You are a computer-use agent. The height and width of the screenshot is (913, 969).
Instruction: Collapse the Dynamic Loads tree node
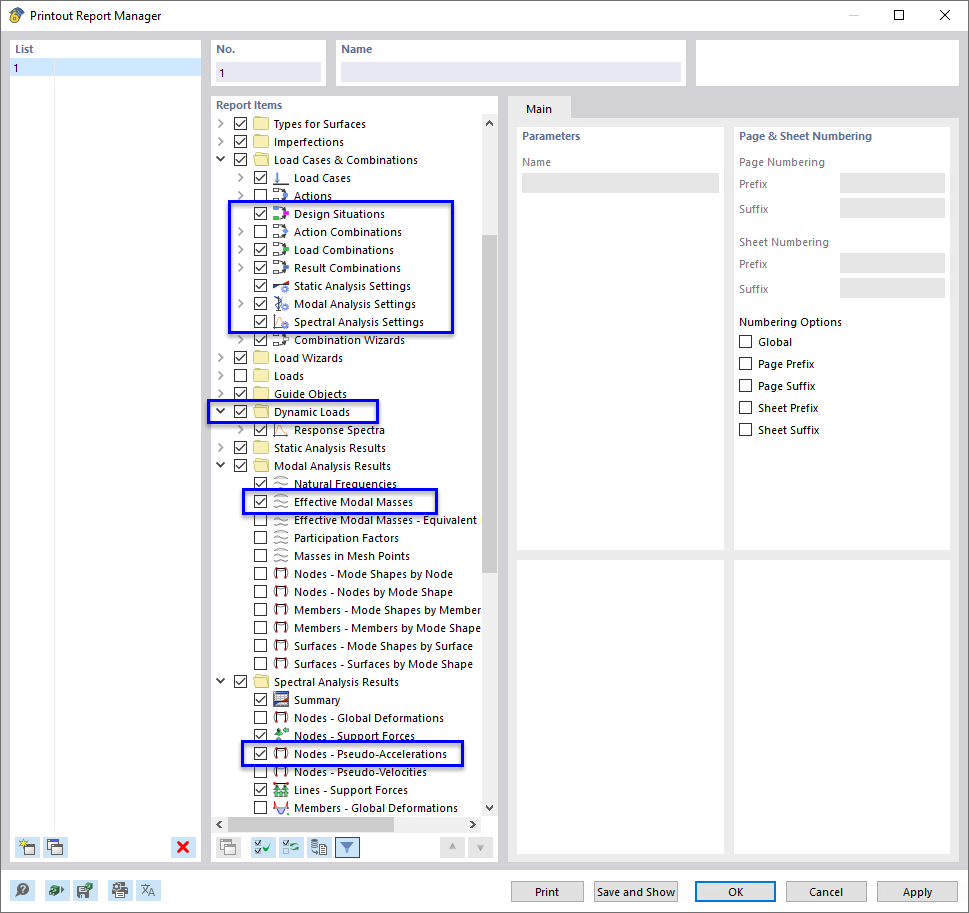click(x=220, y=411)
